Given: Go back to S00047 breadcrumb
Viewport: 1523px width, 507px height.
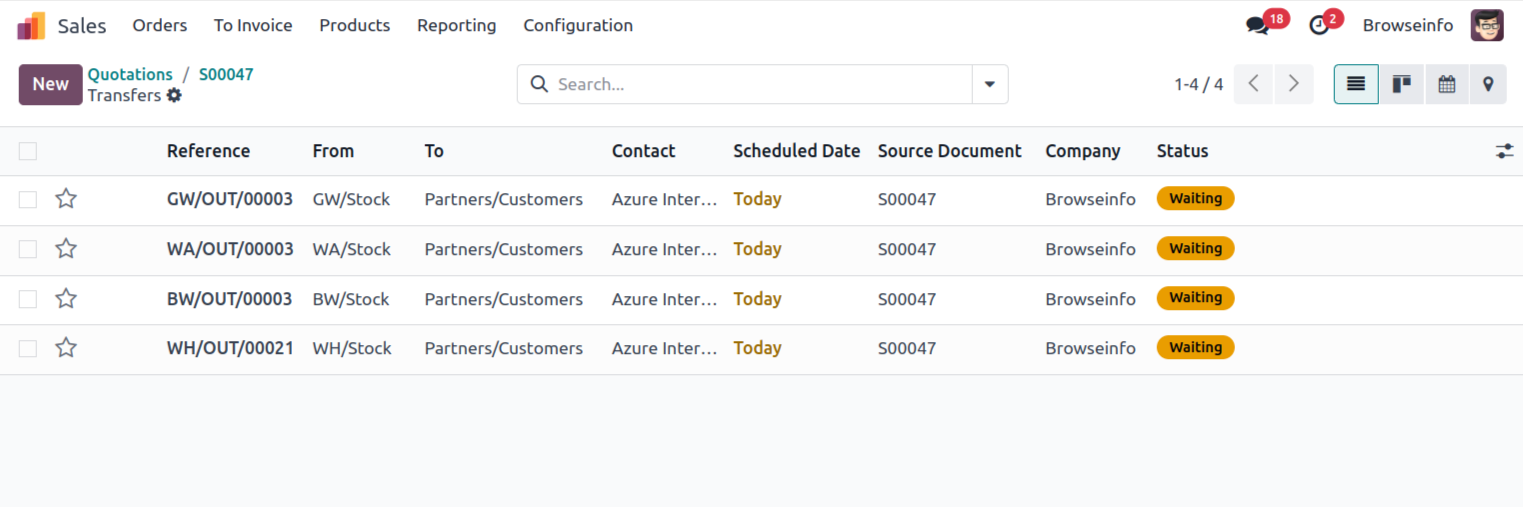Looking at the screenshot, I should (x=226, y=74).
